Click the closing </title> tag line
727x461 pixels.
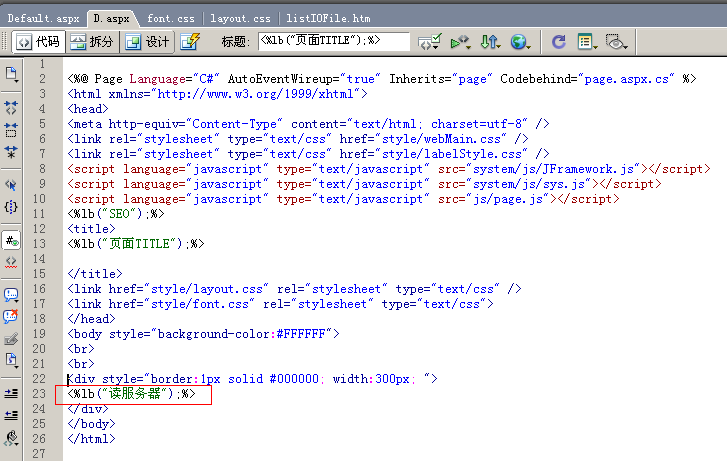[95, 274]
